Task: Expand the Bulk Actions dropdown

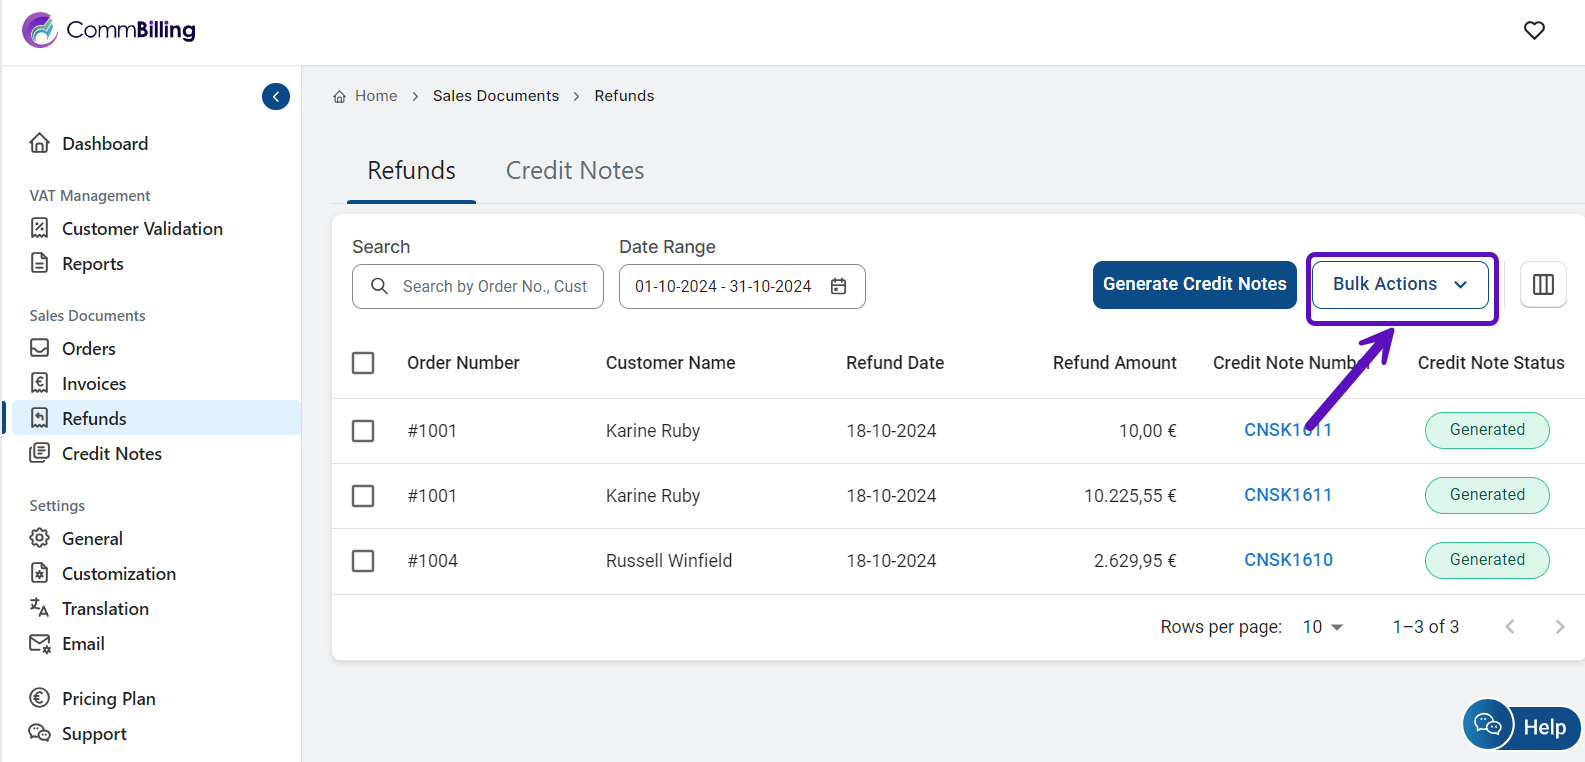Action: 1400,285
